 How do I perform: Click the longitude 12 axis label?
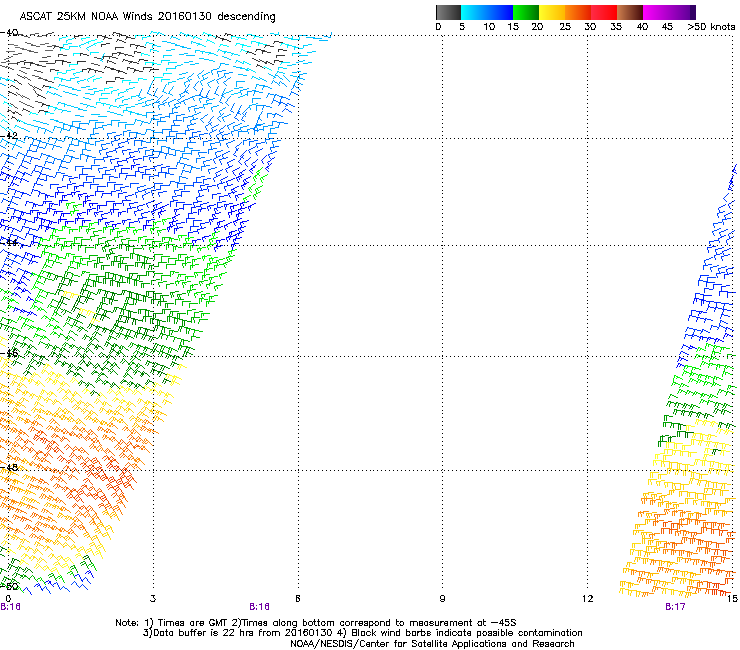tap(587, 599)
